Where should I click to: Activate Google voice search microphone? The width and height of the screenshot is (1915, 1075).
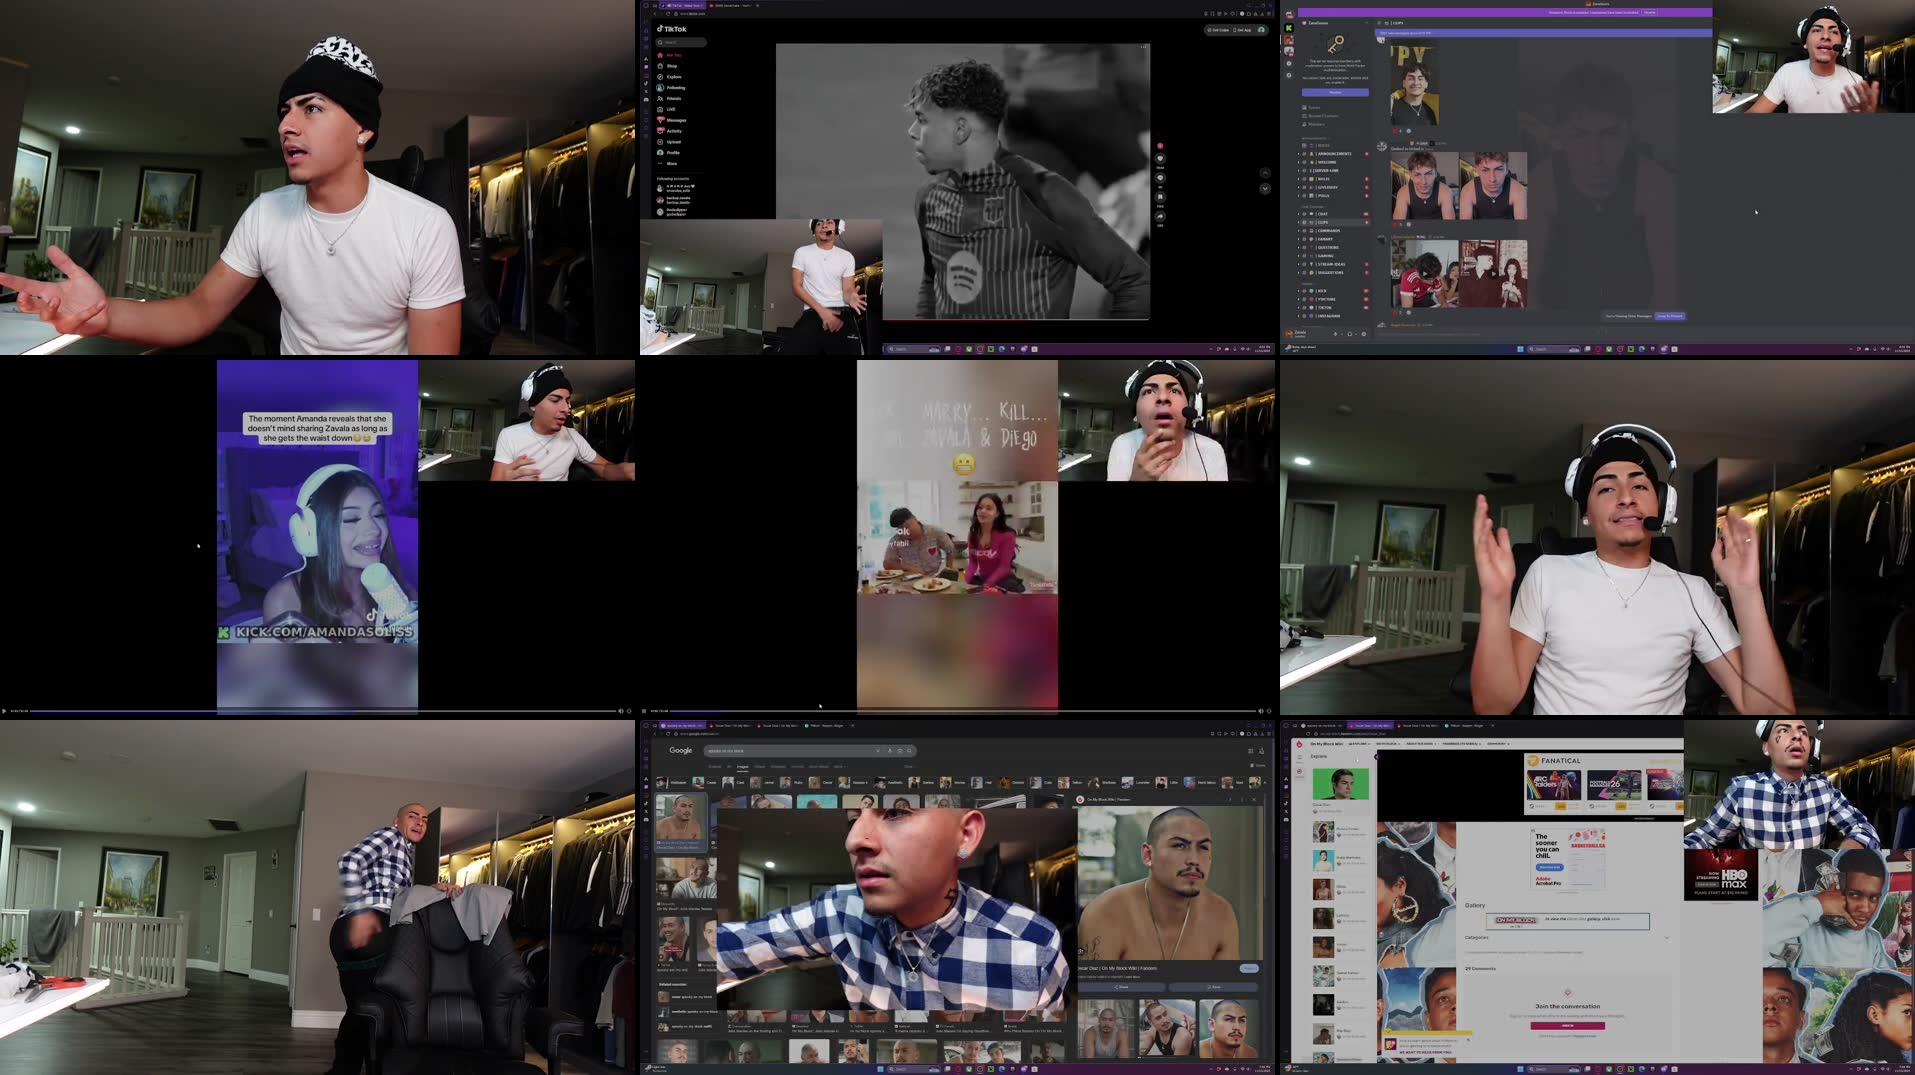click(890, 751)
